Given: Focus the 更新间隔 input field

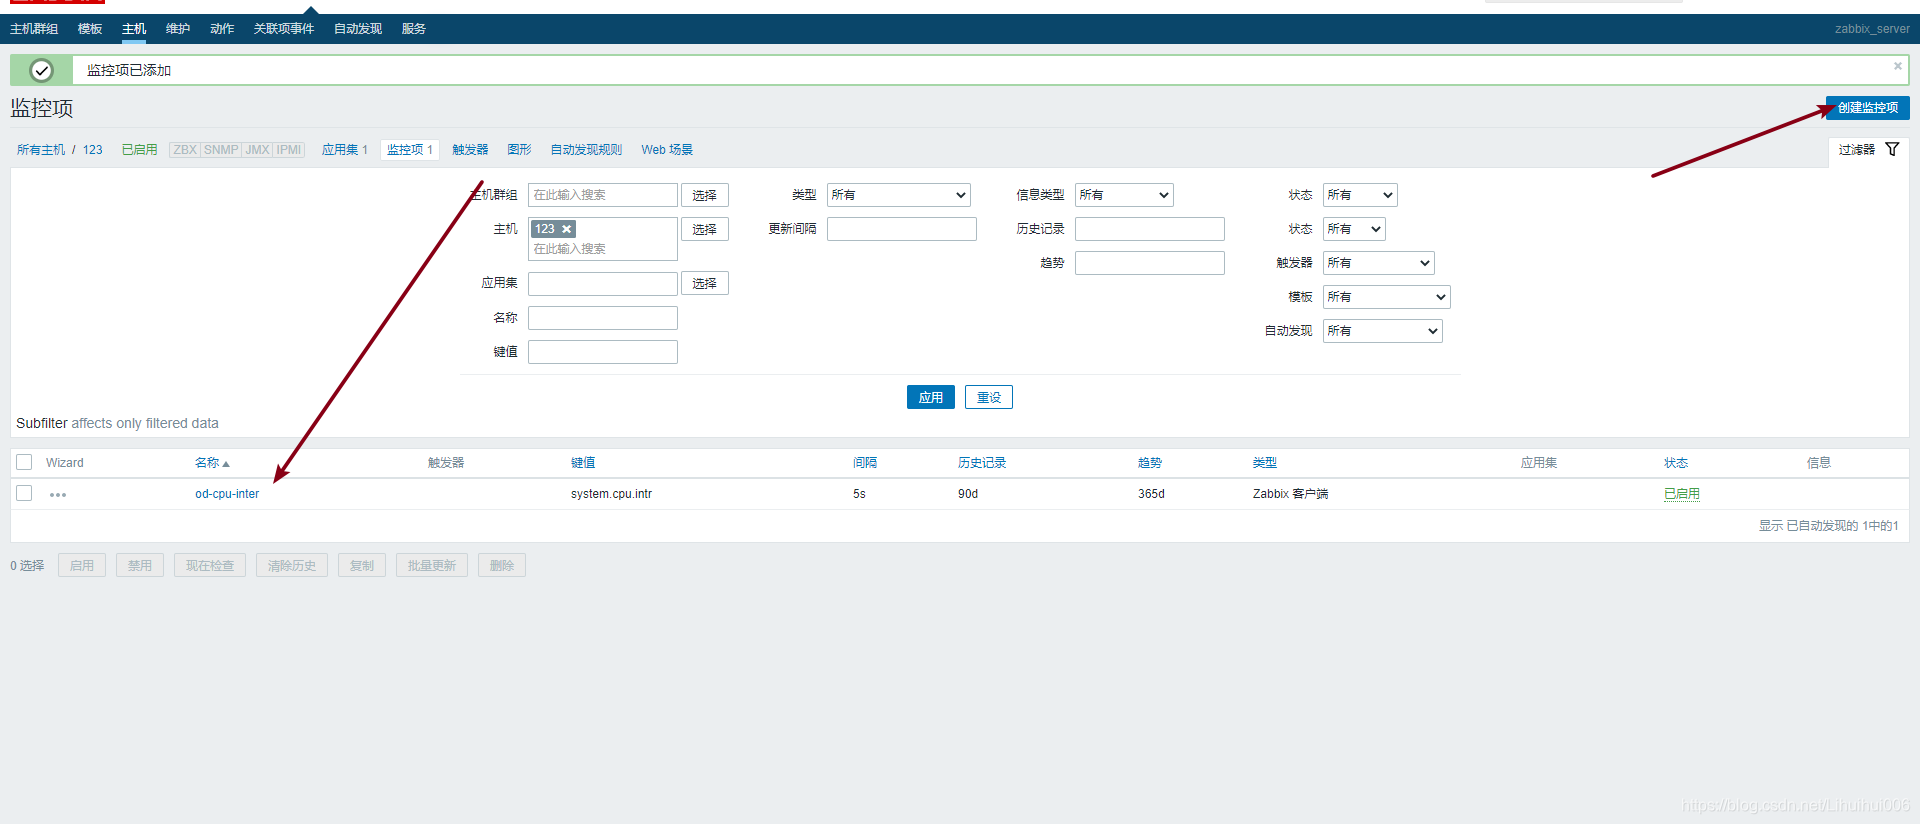Looking at the screenshot, I should pyautogui.click(x=902, y=229).
